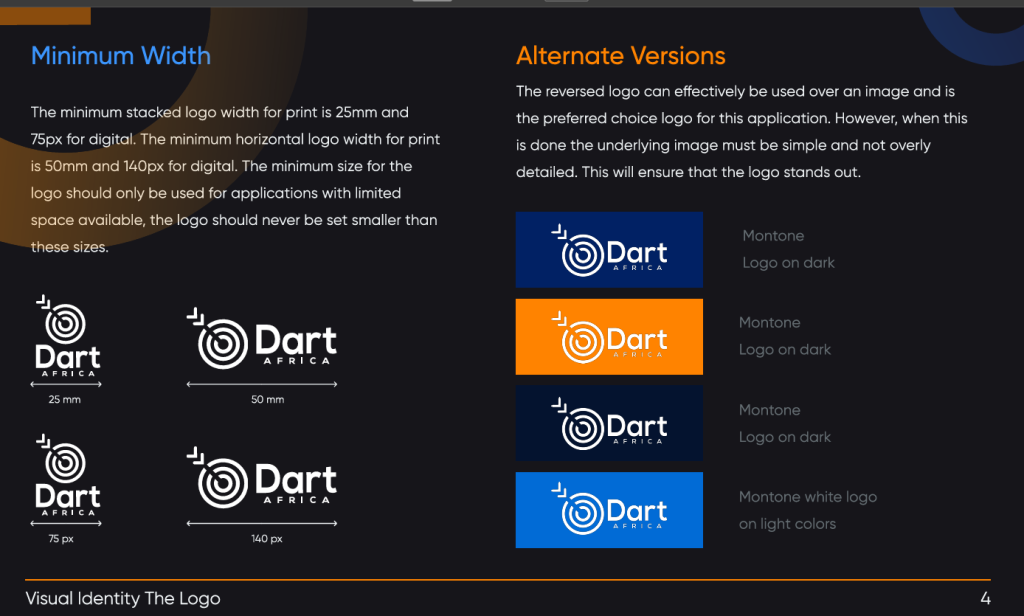Click the caption beside the orange swatch
The image size is (1024, 616).
pos(784,336)
